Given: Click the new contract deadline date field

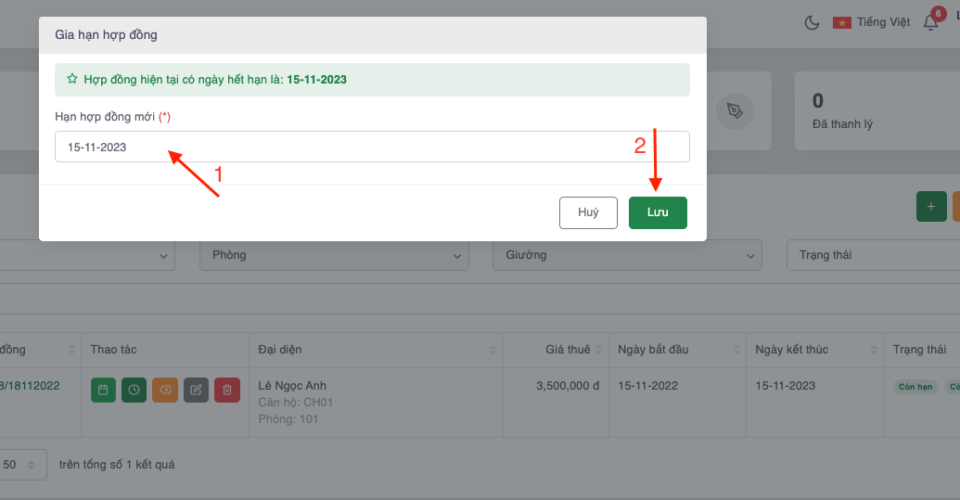Looking at the screenshot, I should (371, 147).
